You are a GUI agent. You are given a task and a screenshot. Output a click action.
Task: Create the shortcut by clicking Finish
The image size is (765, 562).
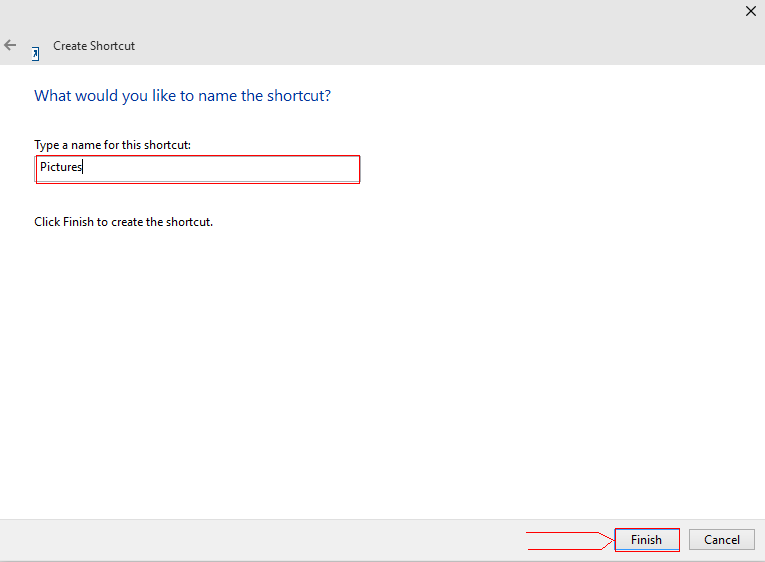[x=646, y=540]
